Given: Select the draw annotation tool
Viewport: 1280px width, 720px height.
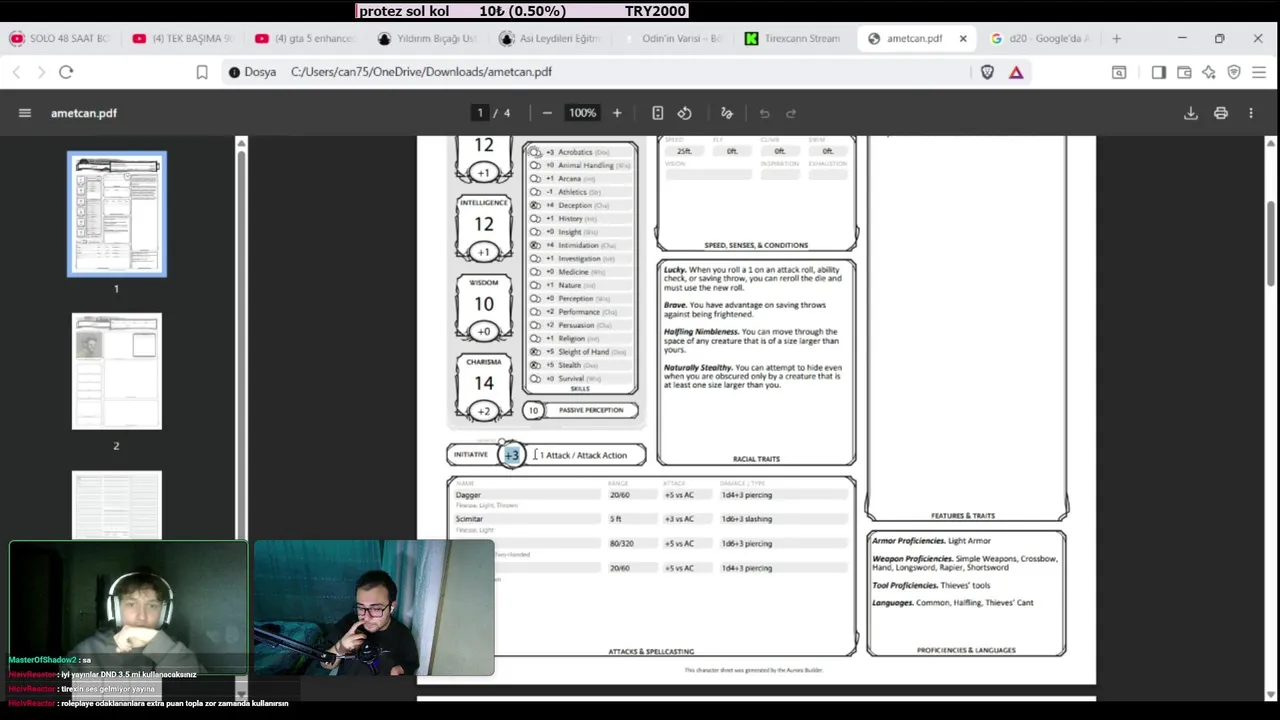Looking at the screenshot, I should (x=727, y=113).
